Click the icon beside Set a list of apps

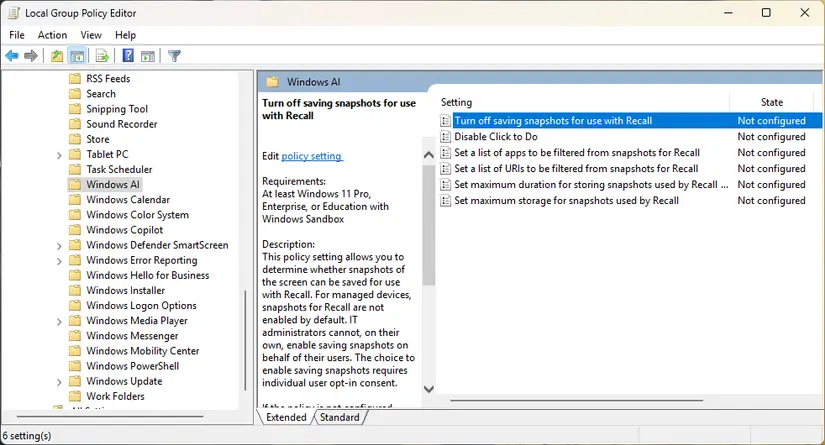coord(445,153)
